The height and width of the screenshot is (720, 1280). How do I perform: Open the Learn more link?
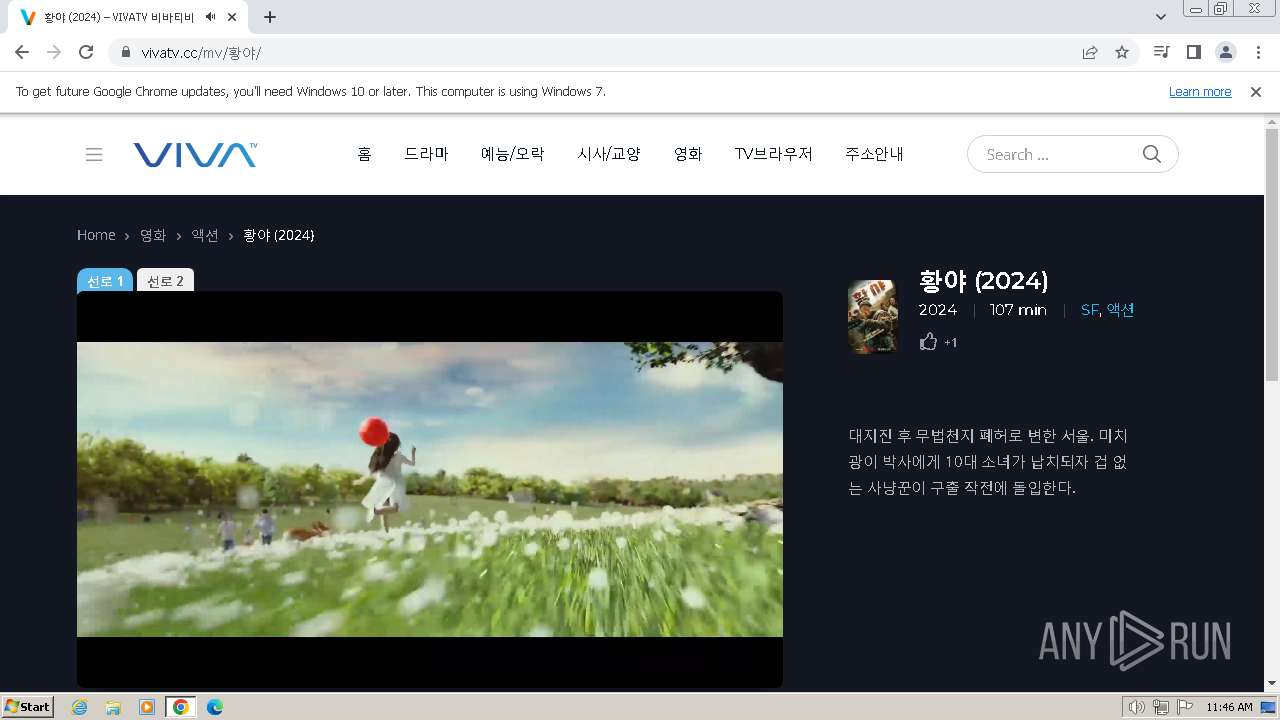pyautogui.click(x=1200, y=91)
